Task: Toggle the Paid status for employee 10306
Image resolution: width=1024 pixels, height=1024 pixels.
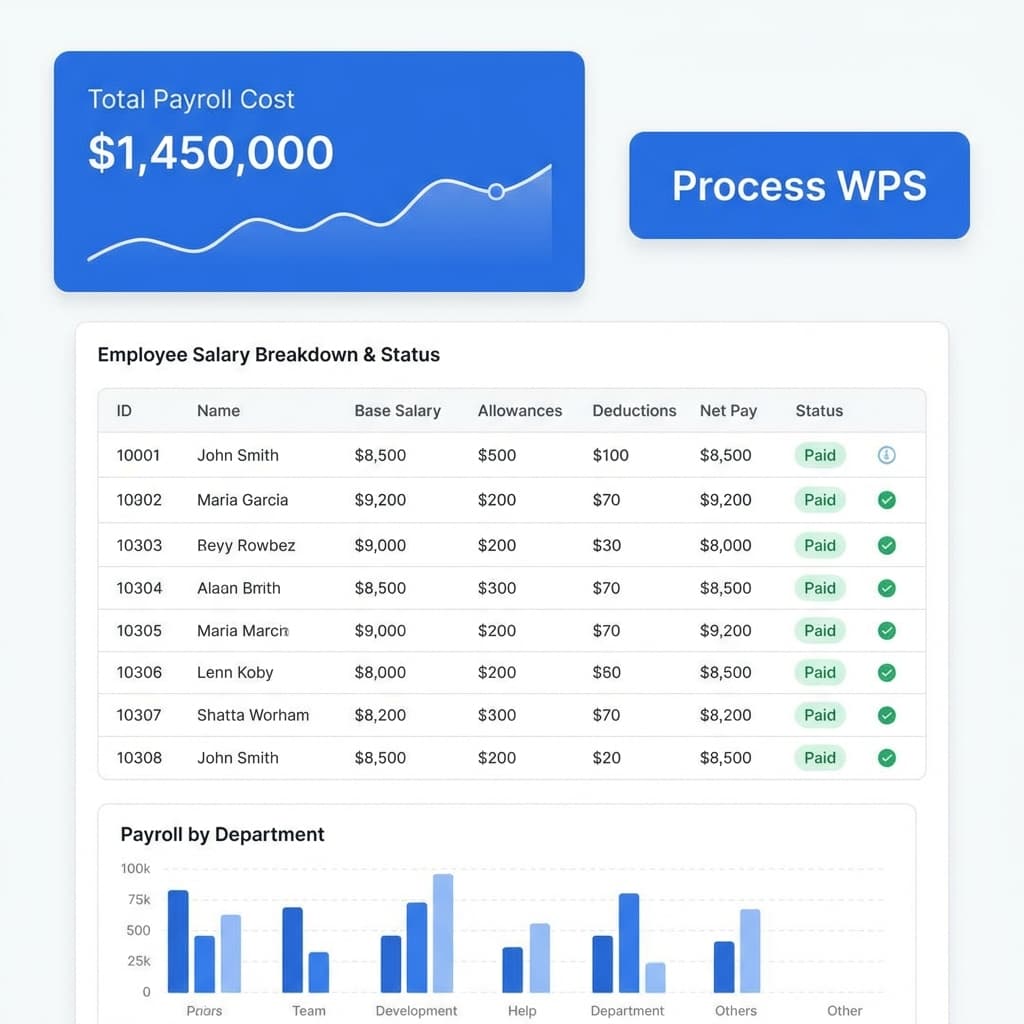Action: pyautogui.click(x=819, y=672)
